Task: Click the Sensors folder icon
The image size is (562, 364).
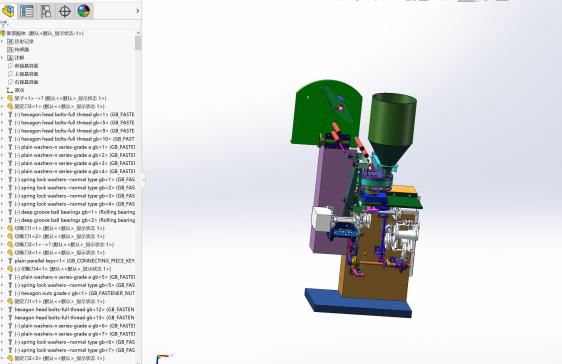Action: (x=10, y=49)
